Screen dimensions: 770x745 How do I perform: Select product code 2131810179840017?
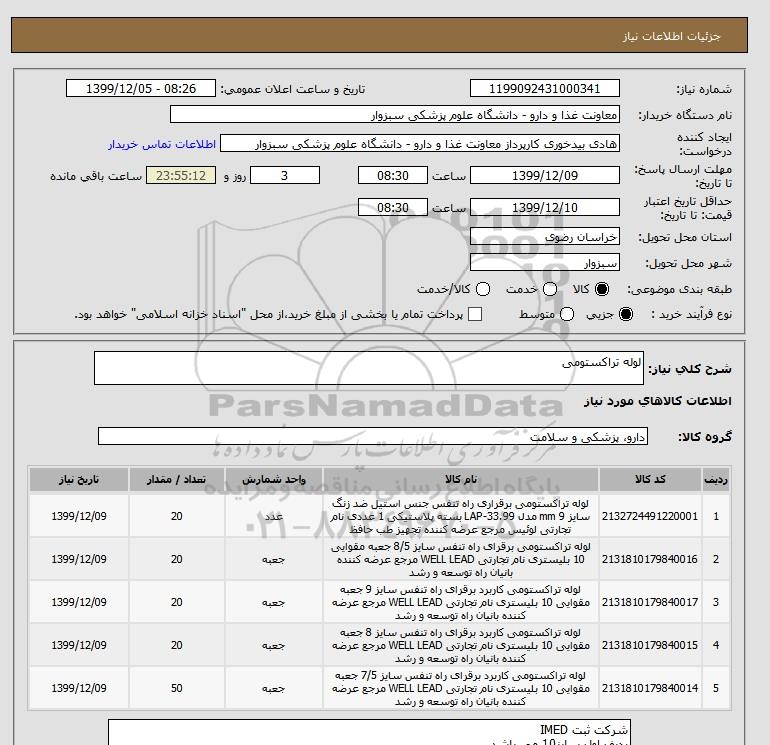click(650, 602)
